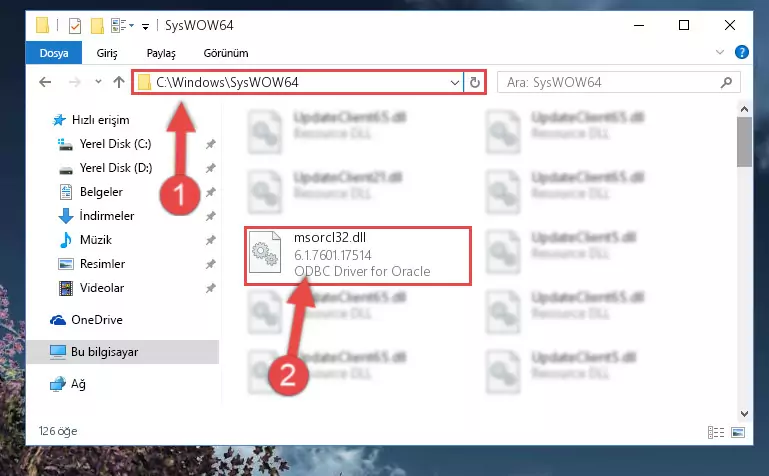Open the Müzik folder in the sidebar
This screenshot has width=769, height=476.
point(96,240)
